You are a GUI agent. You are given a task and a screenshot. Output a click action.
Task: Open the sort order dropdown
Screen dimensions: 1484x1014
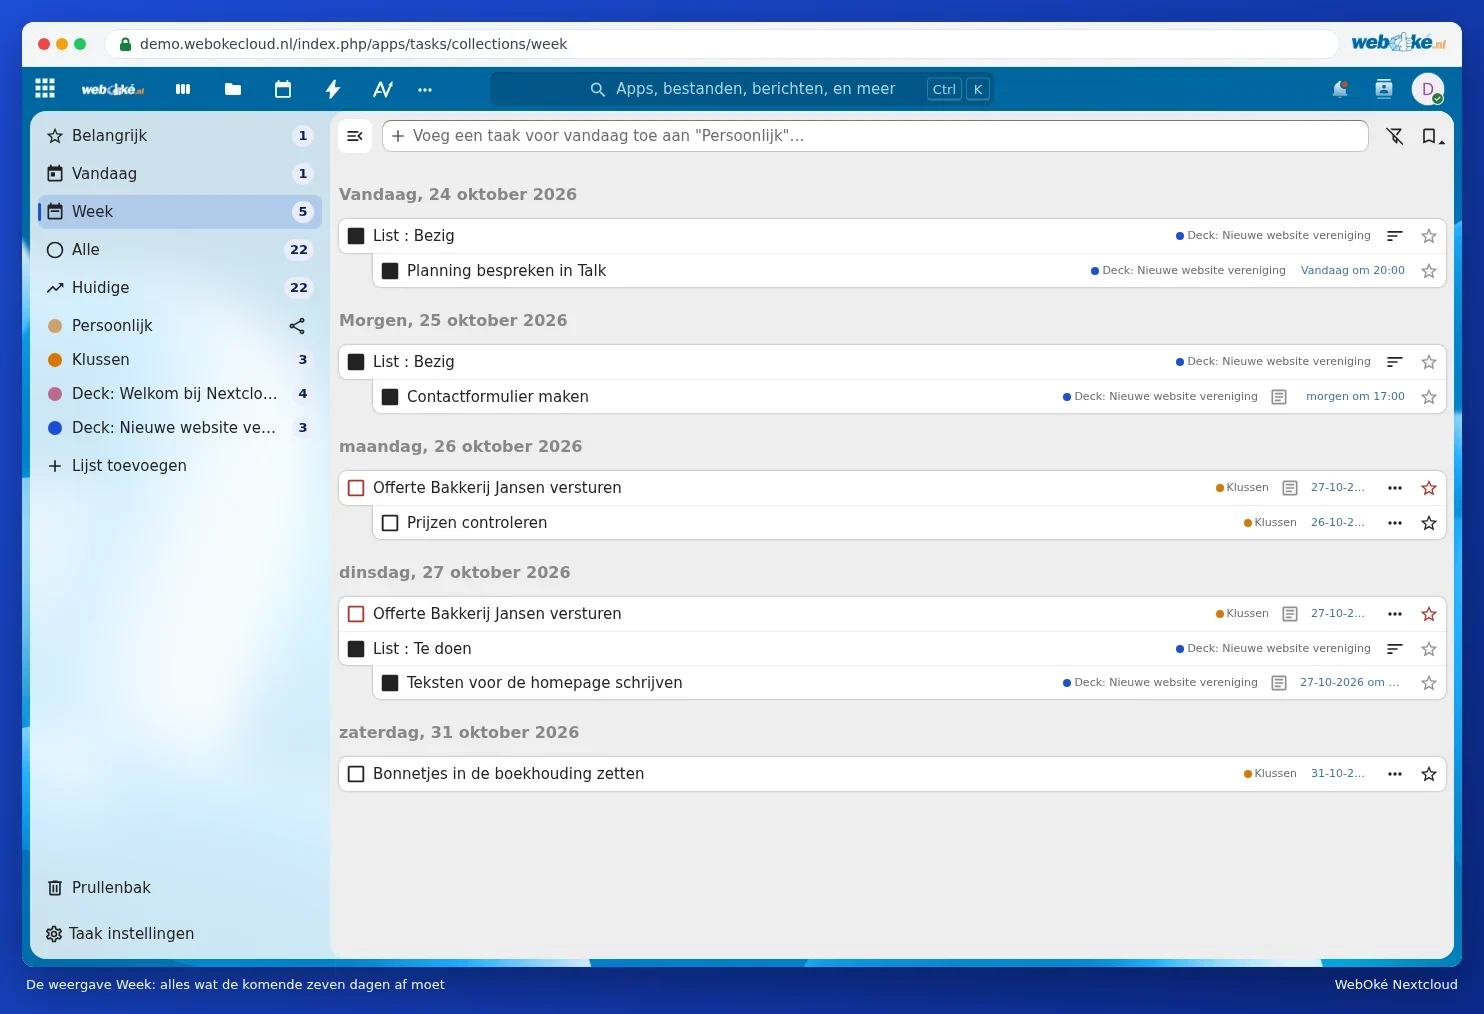(x=1433, y=136)
